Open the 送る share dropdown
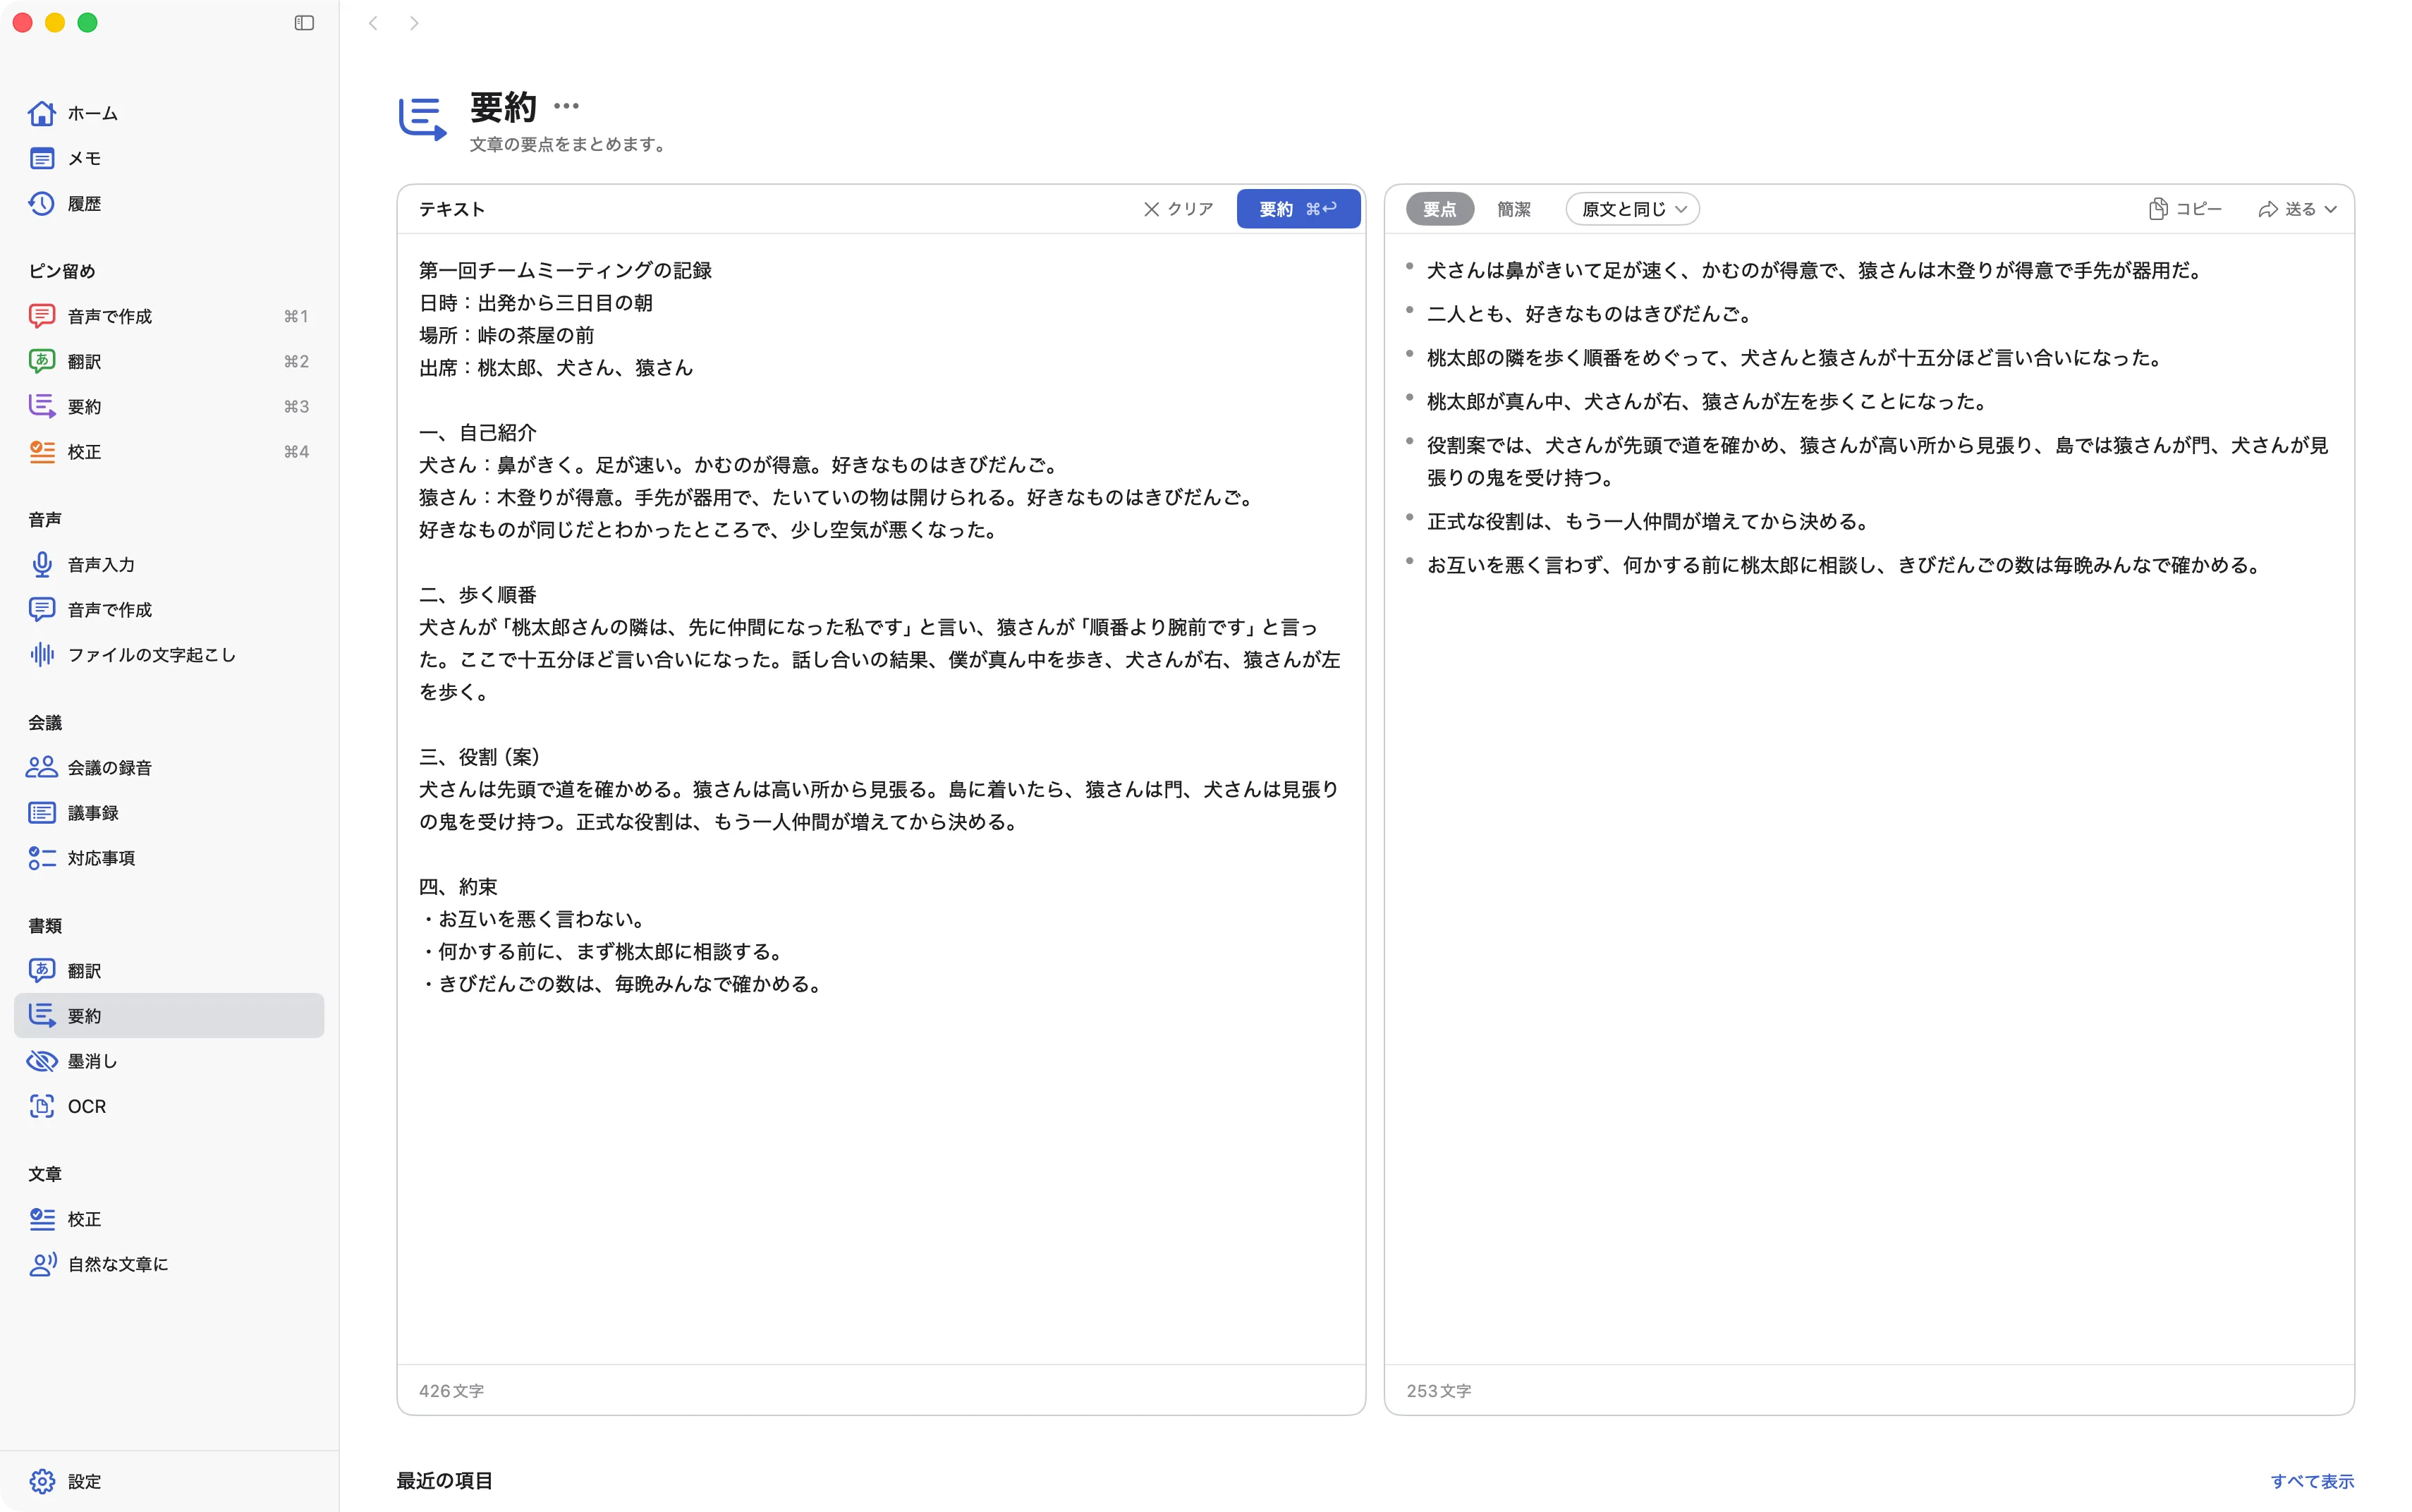The height and width of the screenshot is (1512, 2412). pyautogui.click(x=2297, y=209)
